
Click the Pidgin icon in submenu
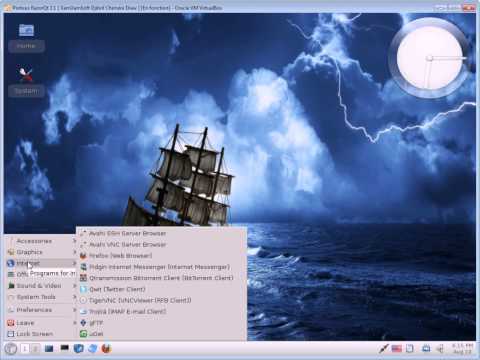coord(83,267)
